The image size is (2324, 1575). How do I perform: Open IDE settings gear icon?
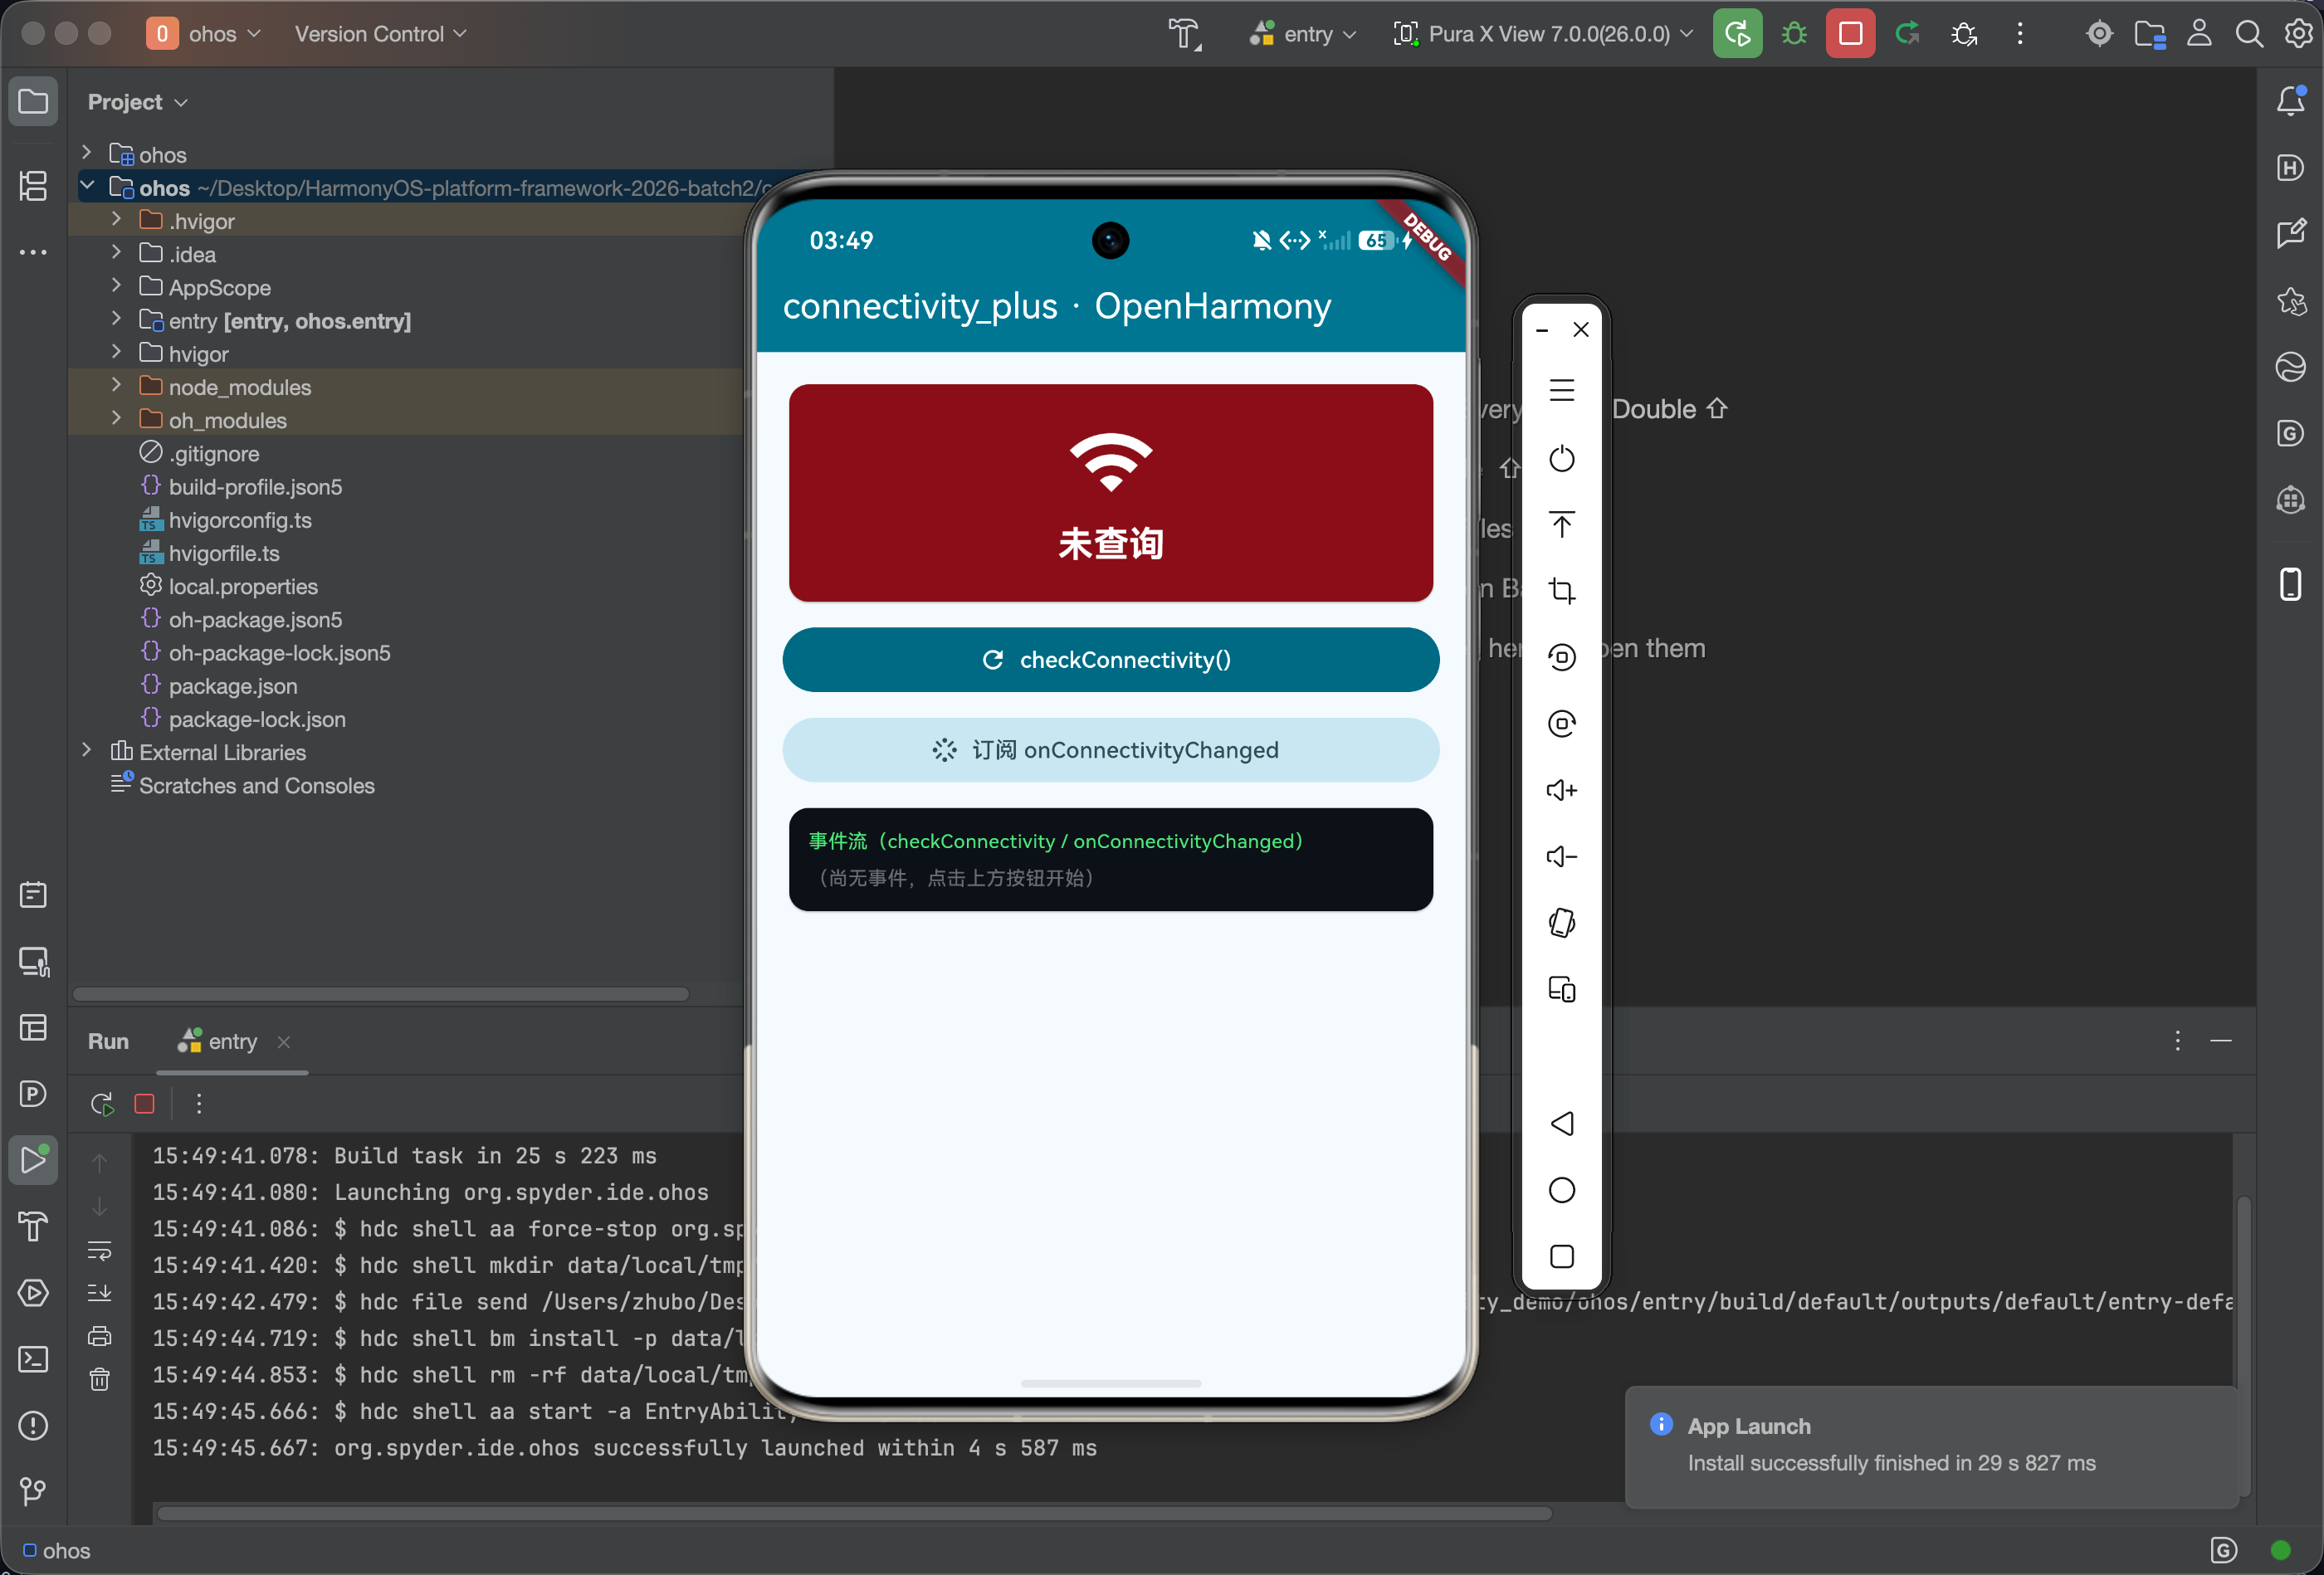[2298, 34]
